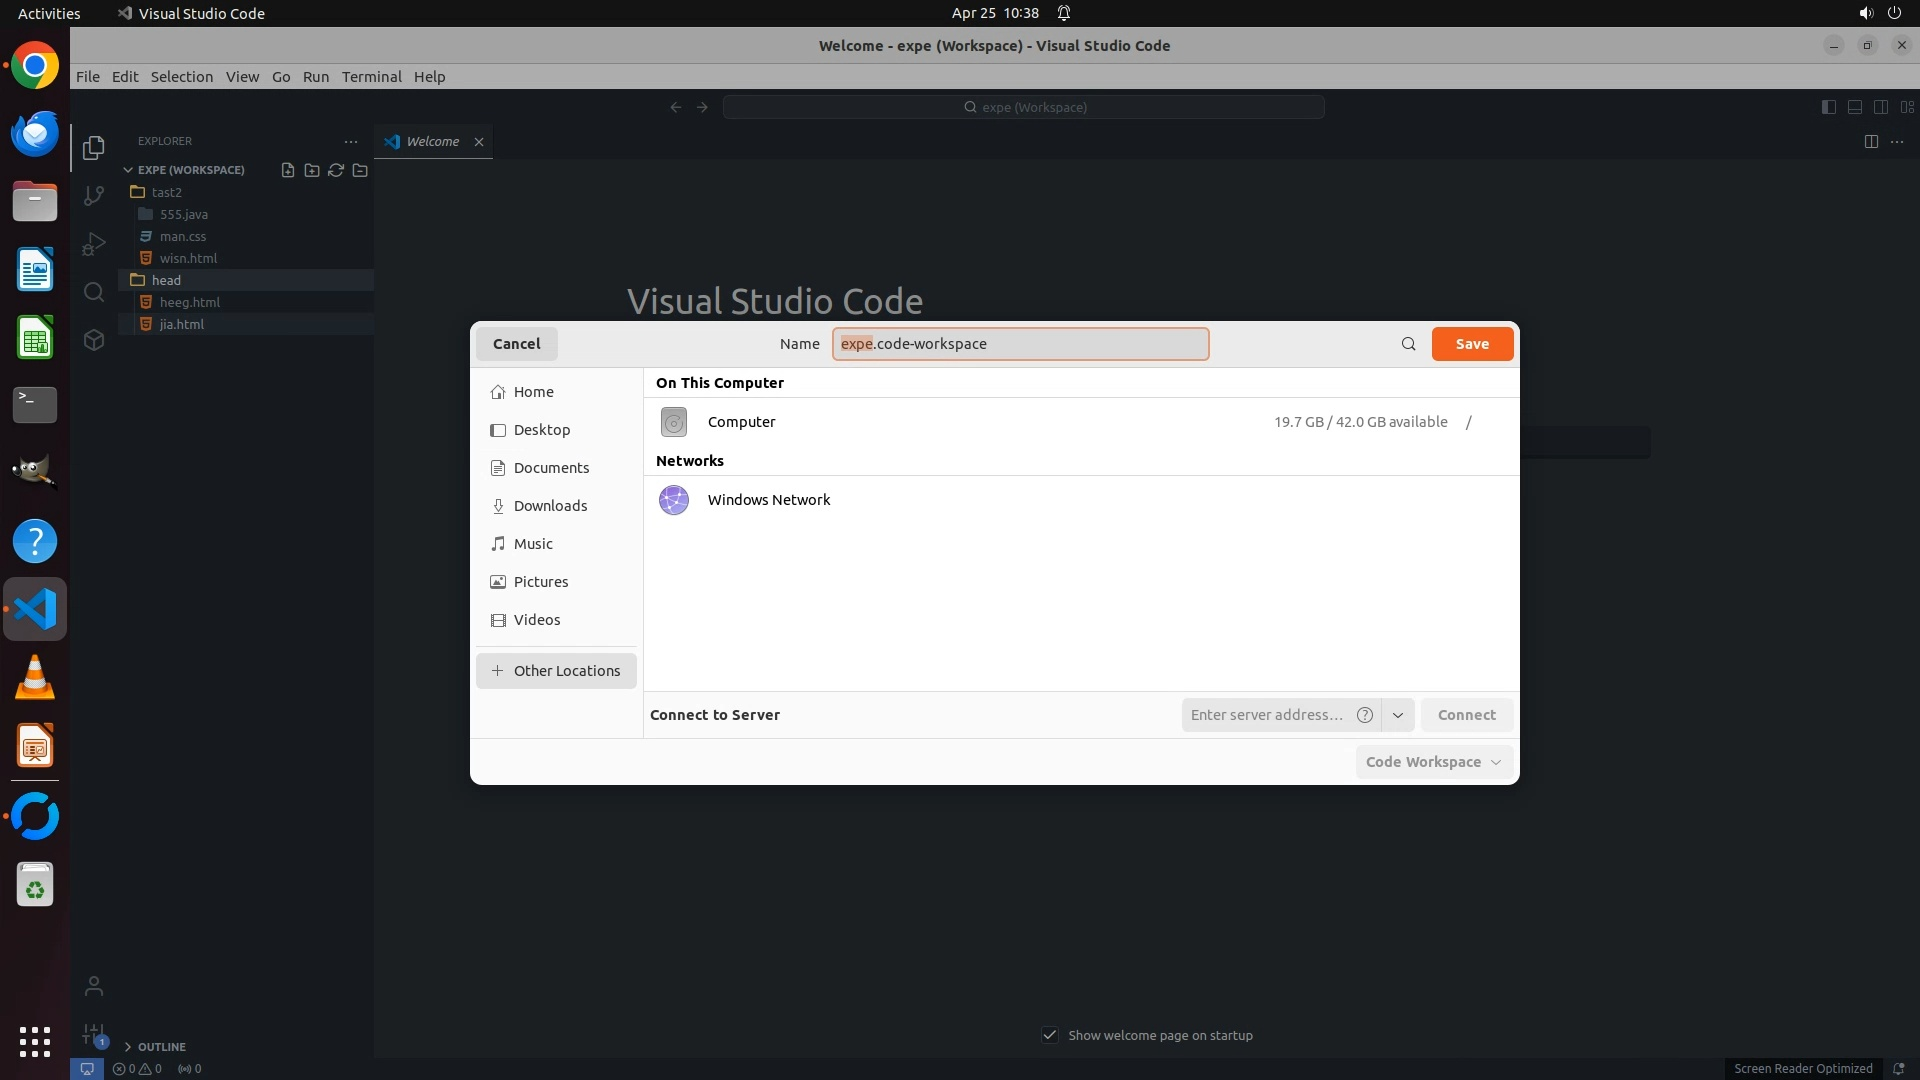Click the Cancel button
1920x1080 pixels.
point(516,344)
